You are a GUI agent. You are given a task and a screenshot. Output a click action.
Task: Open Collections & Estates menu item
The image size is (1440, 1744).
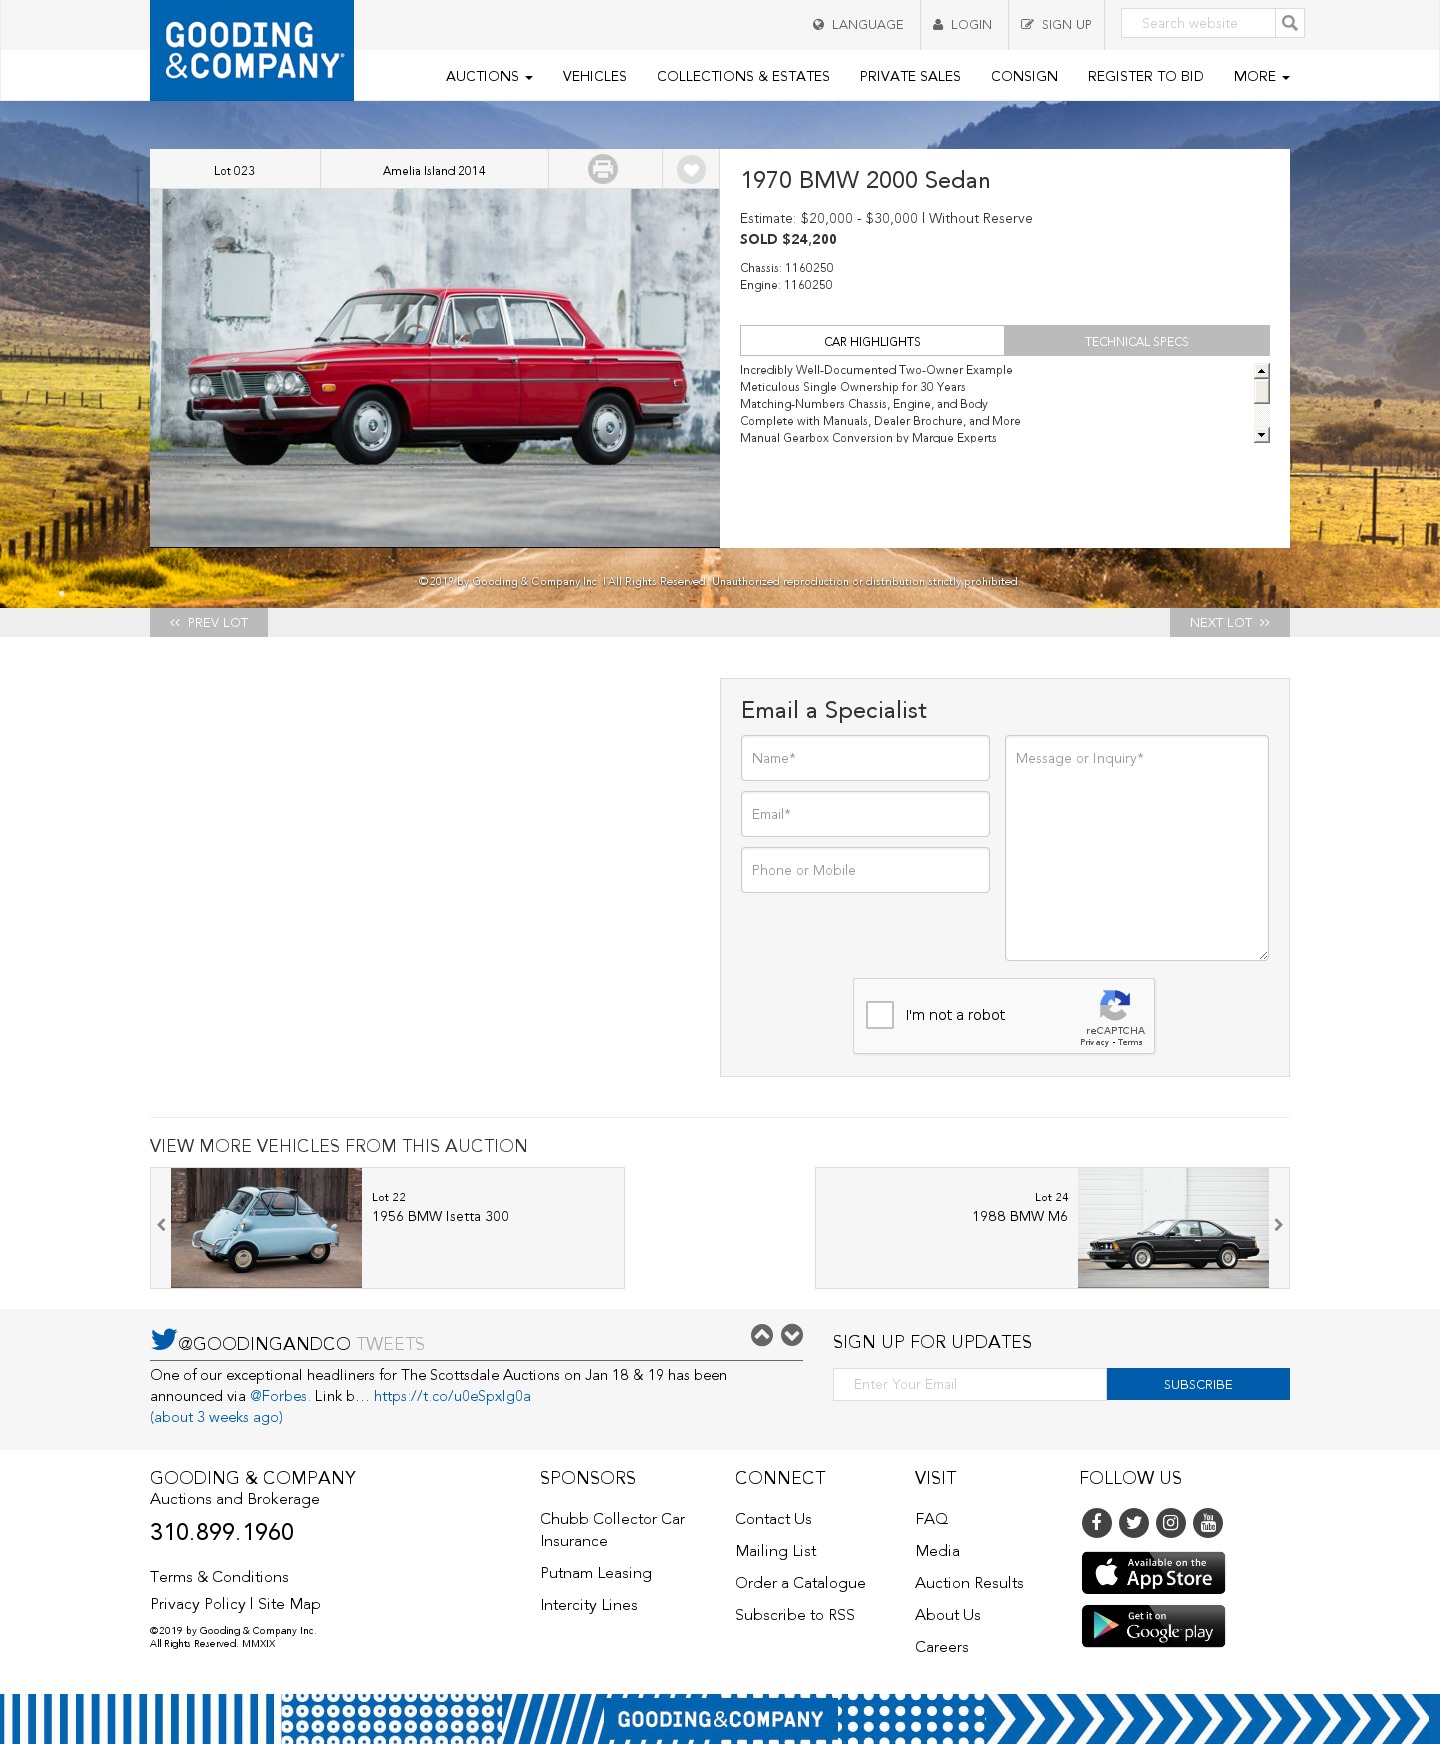[x=743, y=76]
